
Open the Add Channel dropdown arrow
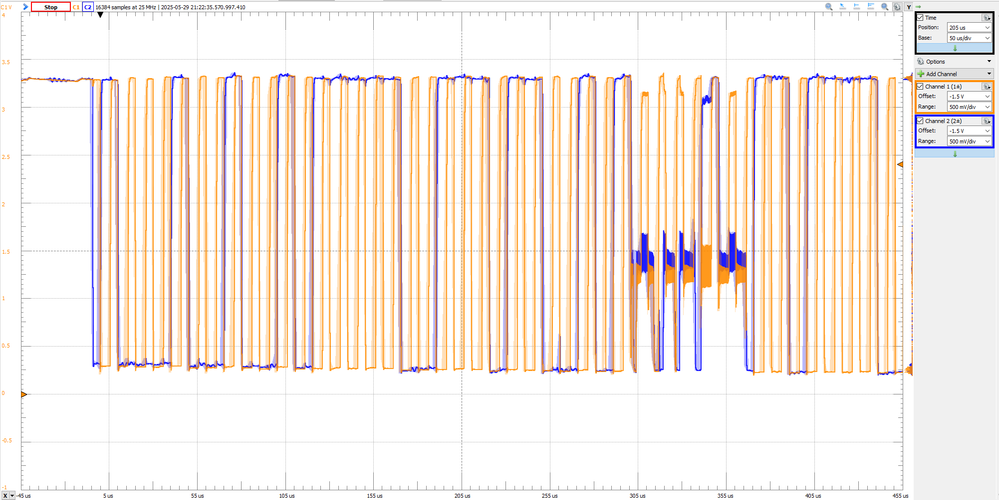(x=989, y=74)
